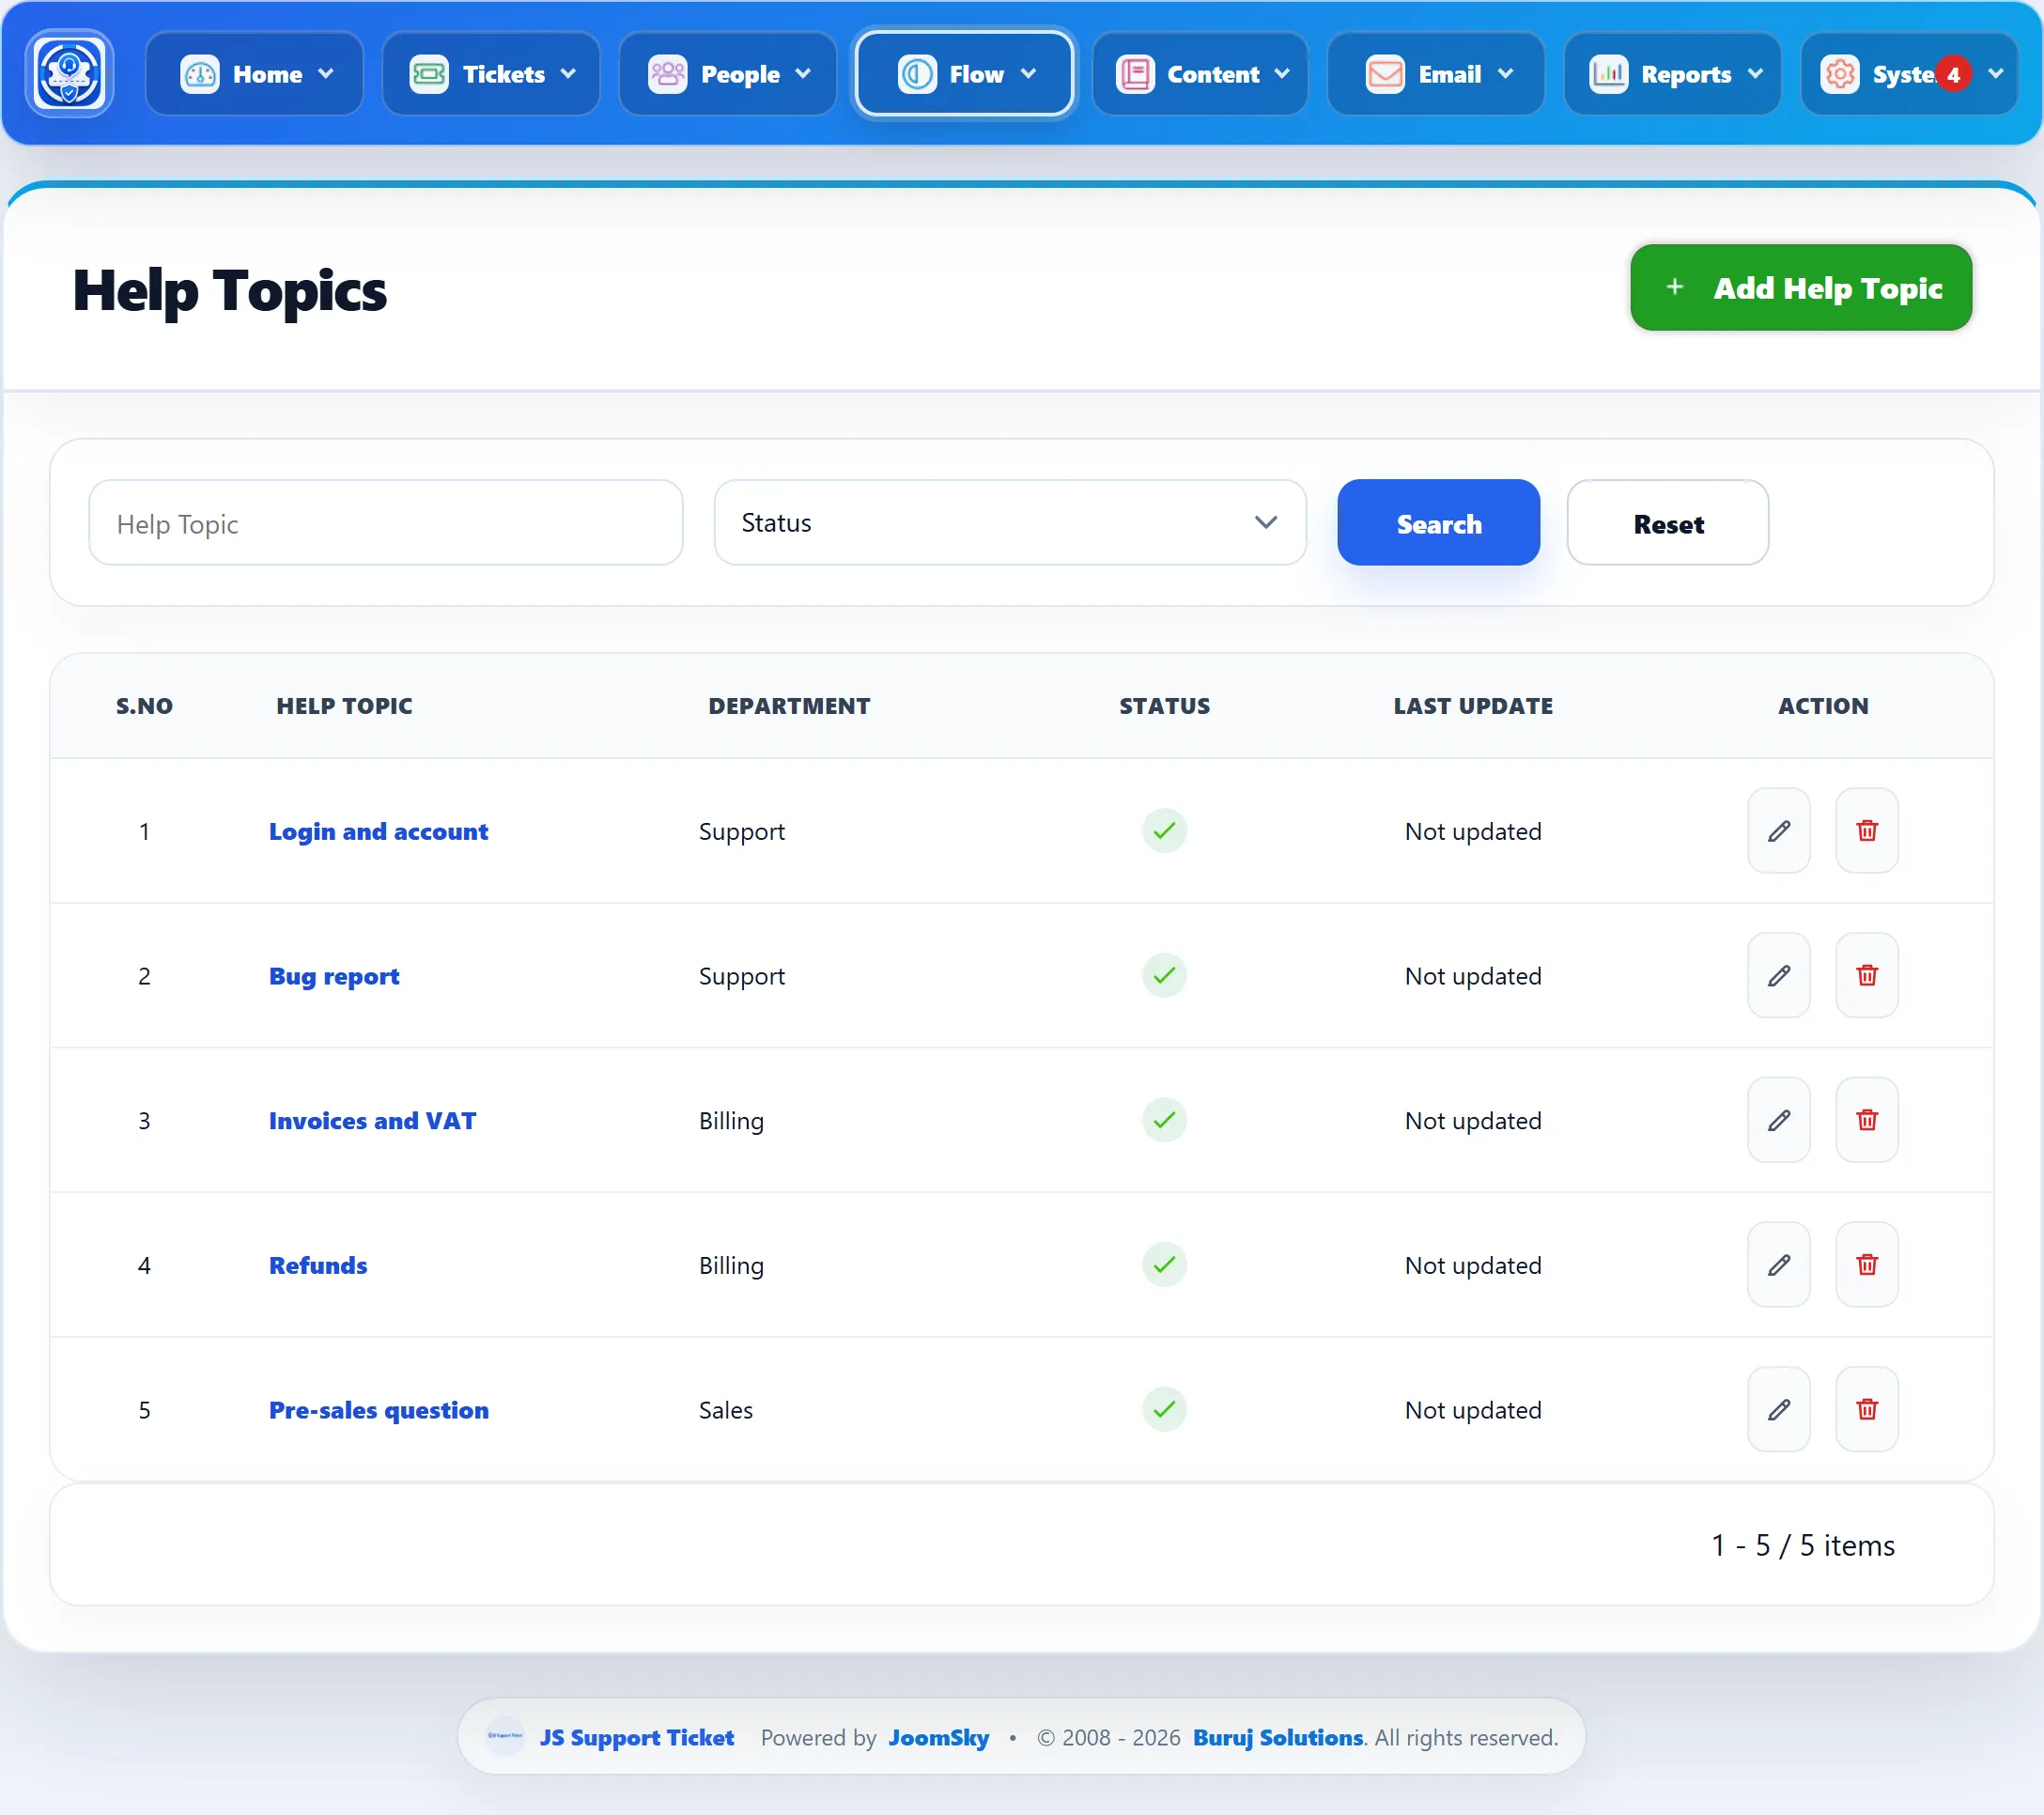Open the Email menu label
2044x1815 pixels.
click(1449, 74)
